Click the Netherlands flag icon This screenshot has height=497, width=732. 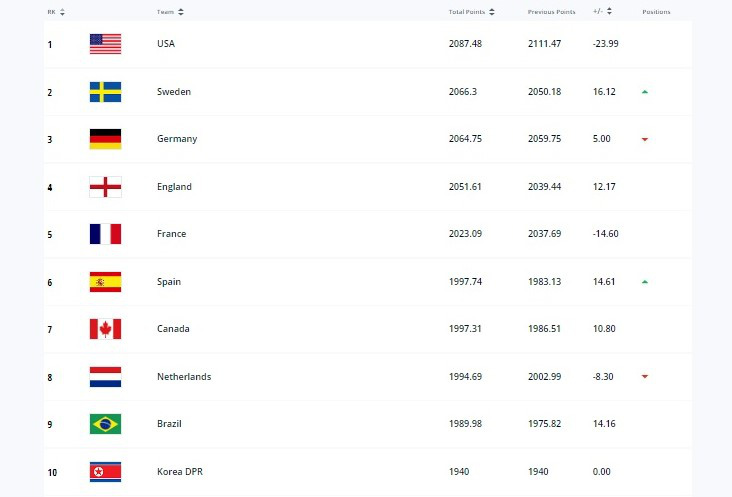click(105, 377)
